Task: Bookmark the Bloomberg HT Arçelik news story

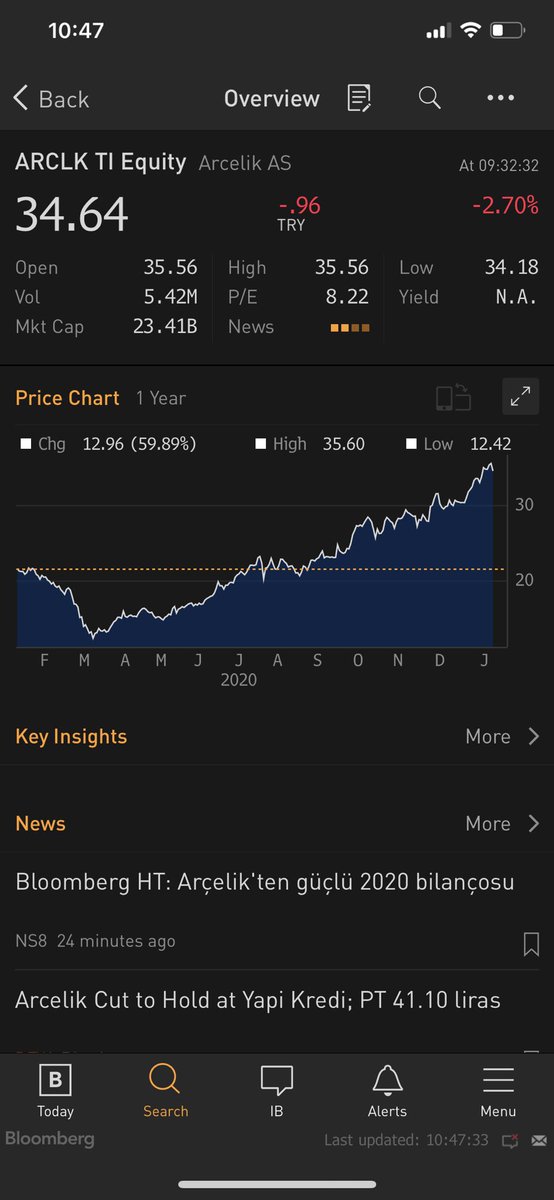Action: point(531,944)
